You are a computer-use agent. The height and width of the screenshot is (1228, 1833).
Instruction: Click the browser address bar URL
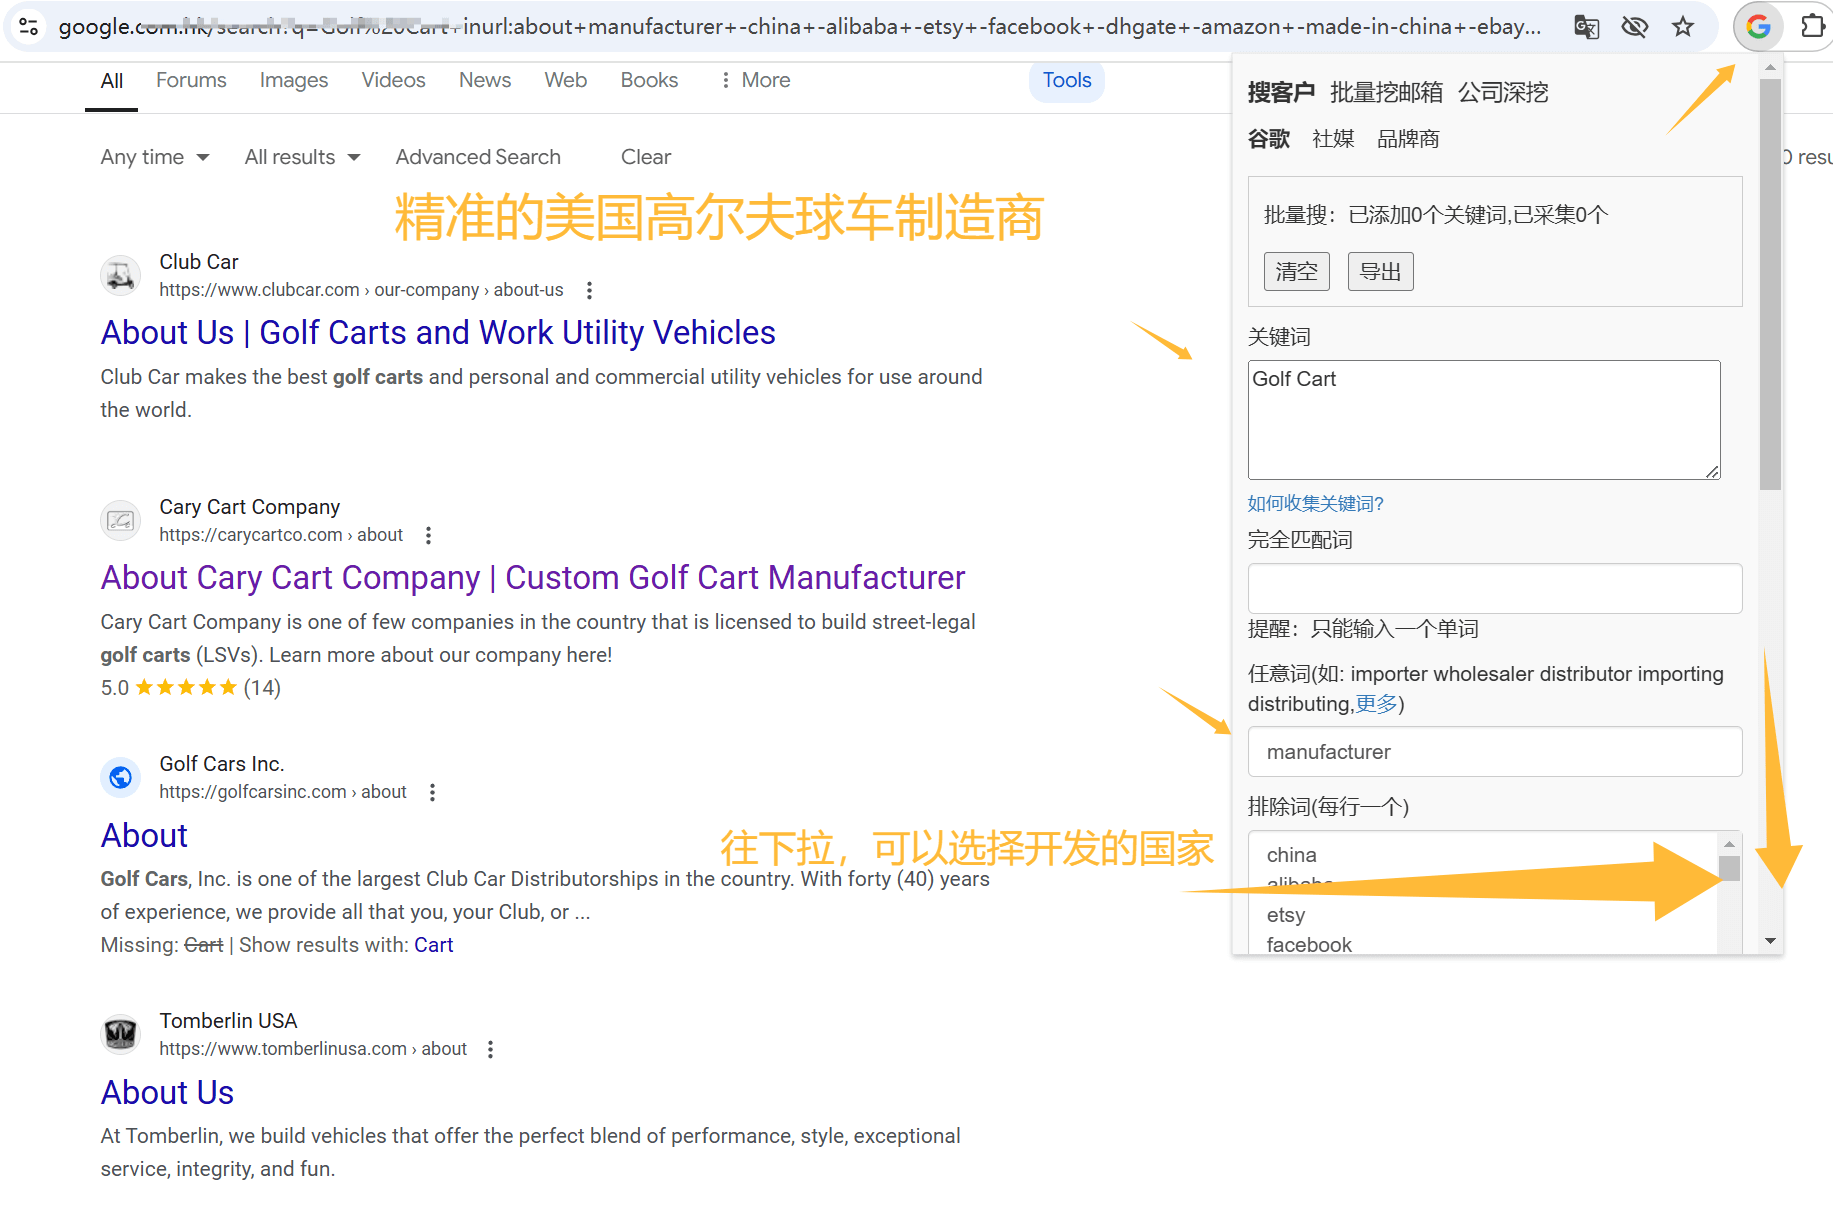[x=799, y=27]
